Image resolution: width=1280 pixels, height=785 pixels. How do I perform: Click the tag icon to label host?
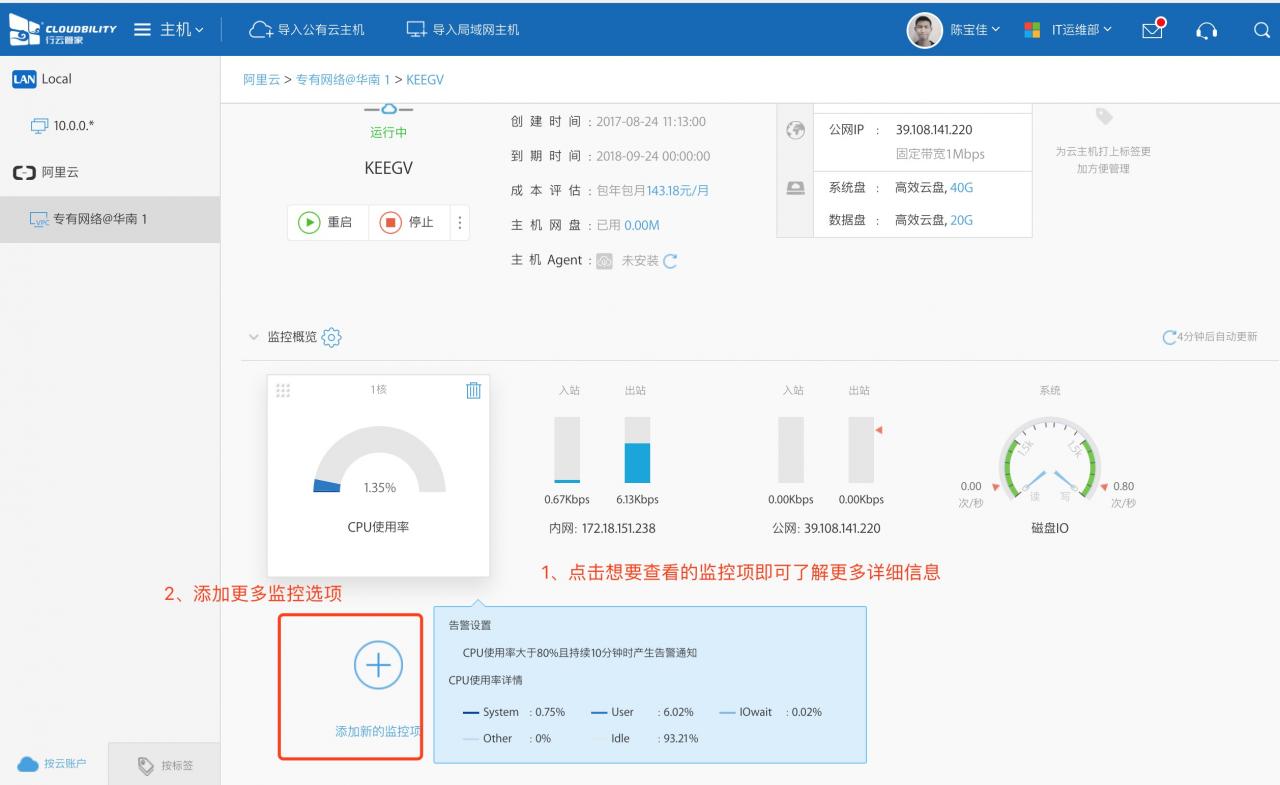tap(1103, 117)
